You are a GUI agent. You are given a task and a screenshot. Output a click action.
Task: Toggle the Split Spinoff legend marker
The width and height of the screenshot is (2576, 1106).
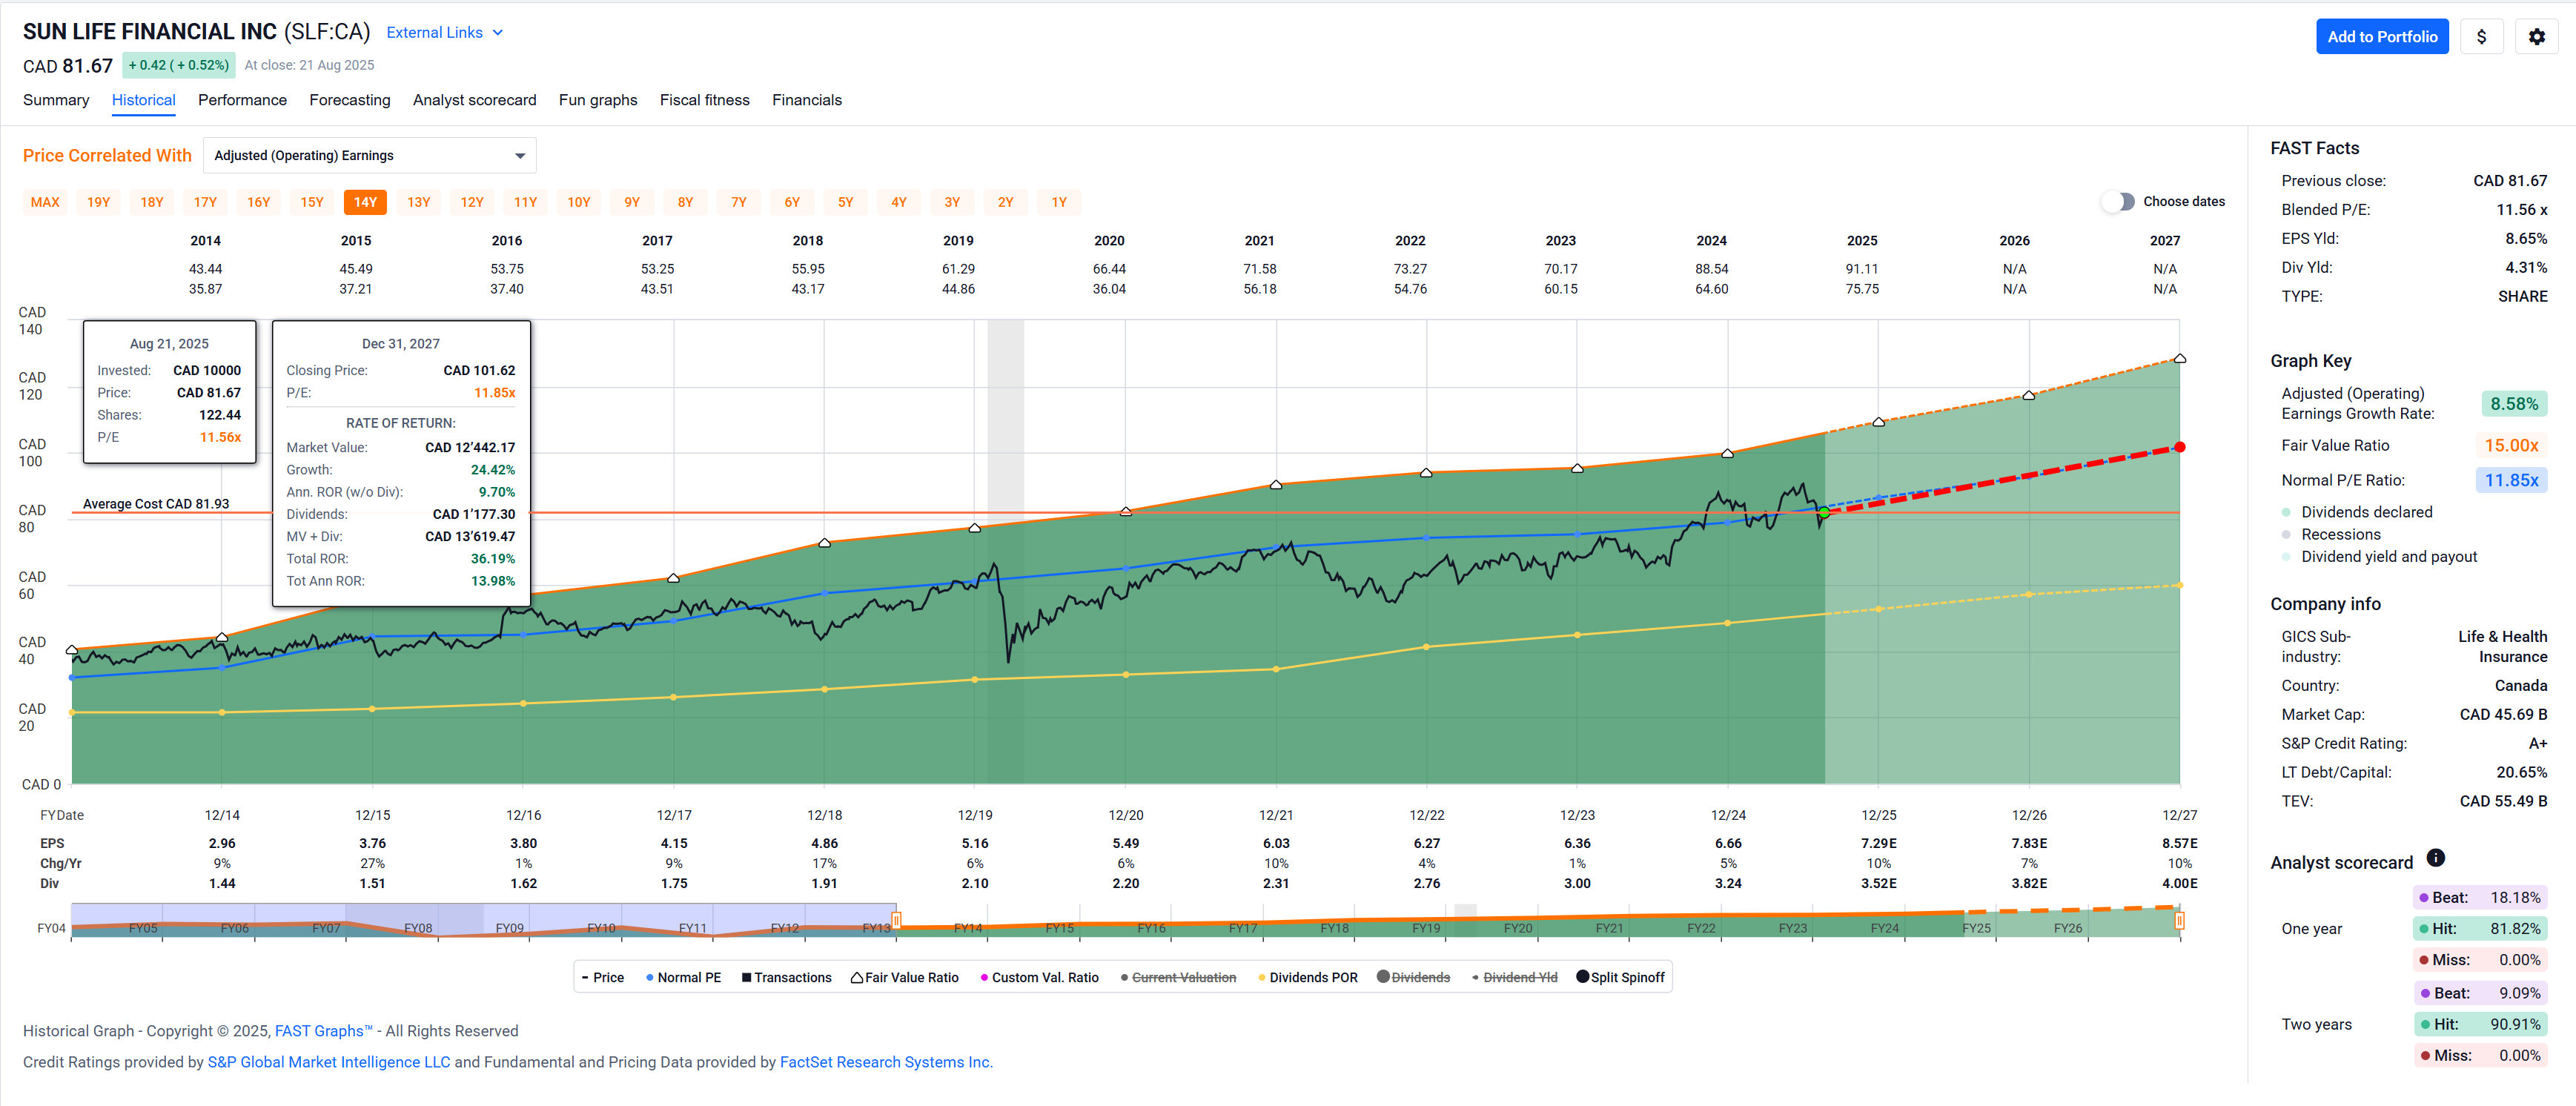click(x=1582, y=977)
